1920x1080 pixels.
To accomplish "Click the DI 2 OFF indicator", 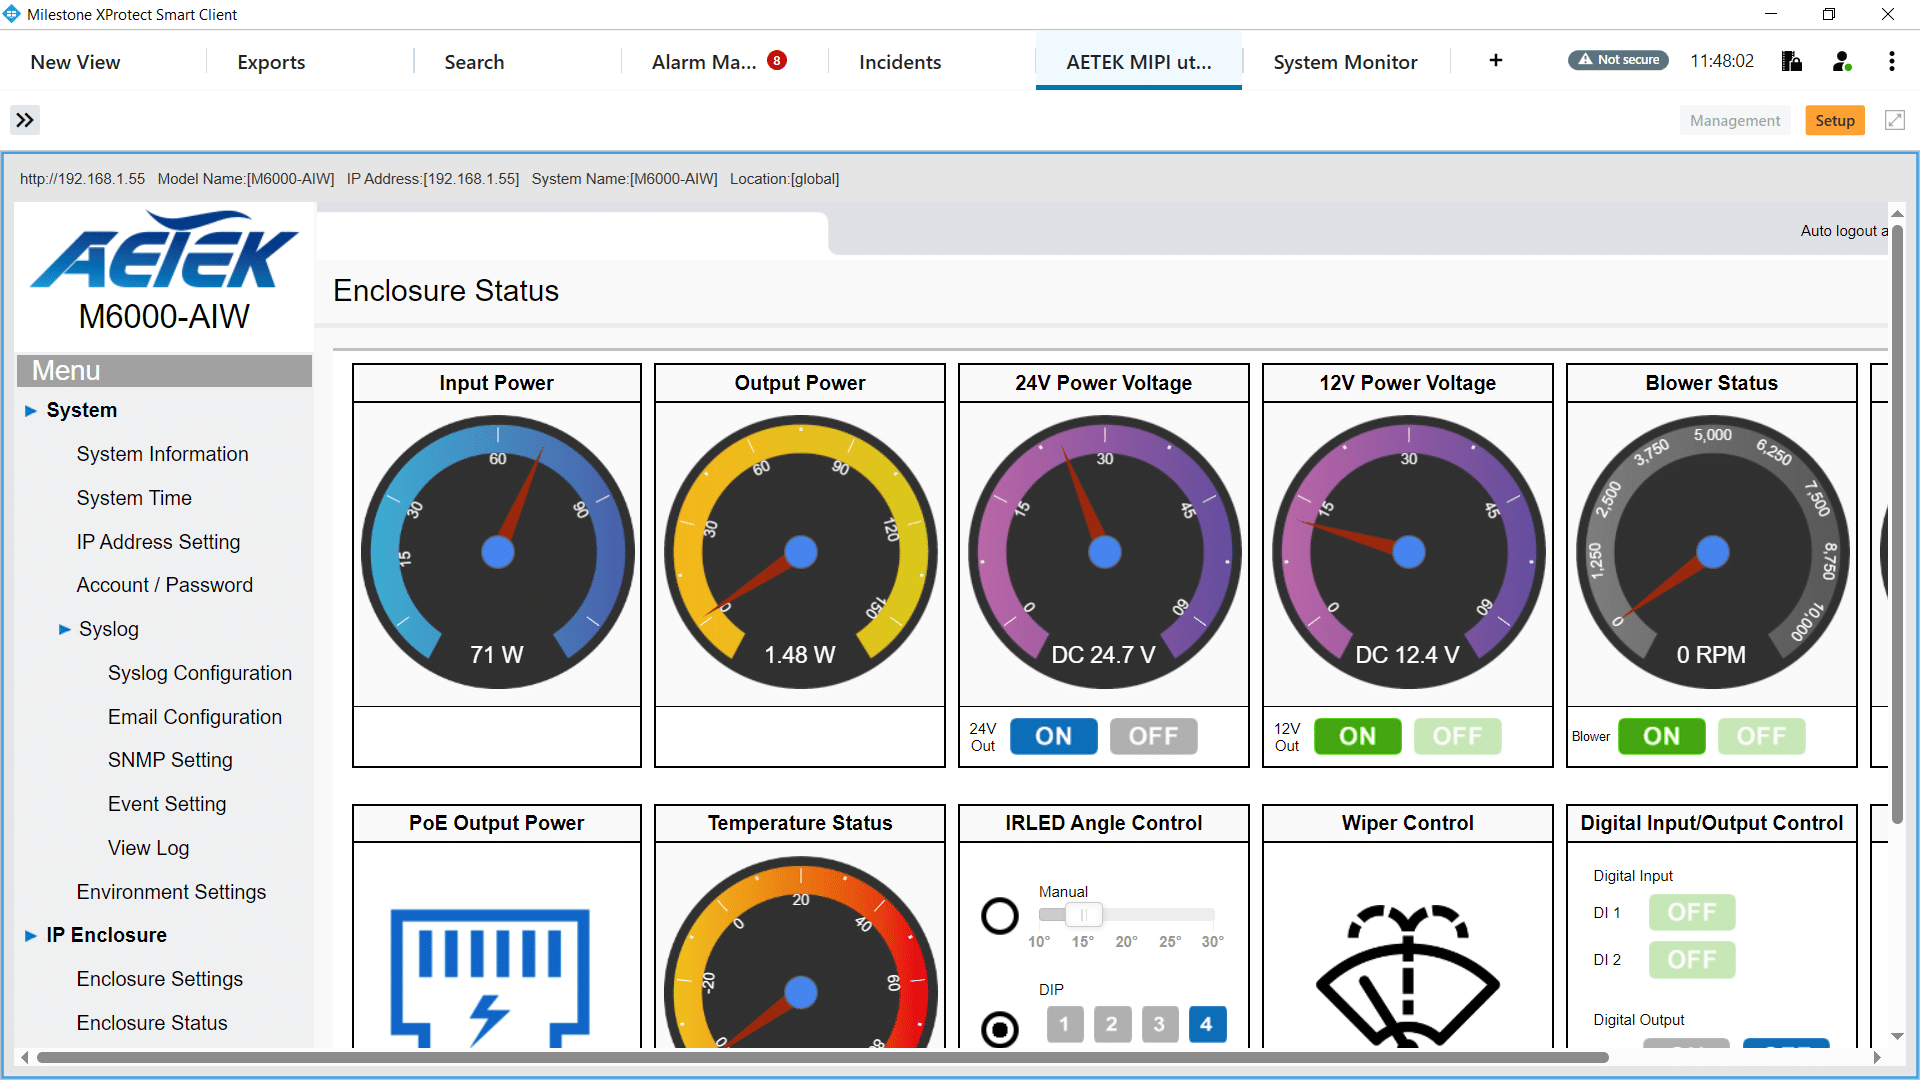I will click(1692, 959).
